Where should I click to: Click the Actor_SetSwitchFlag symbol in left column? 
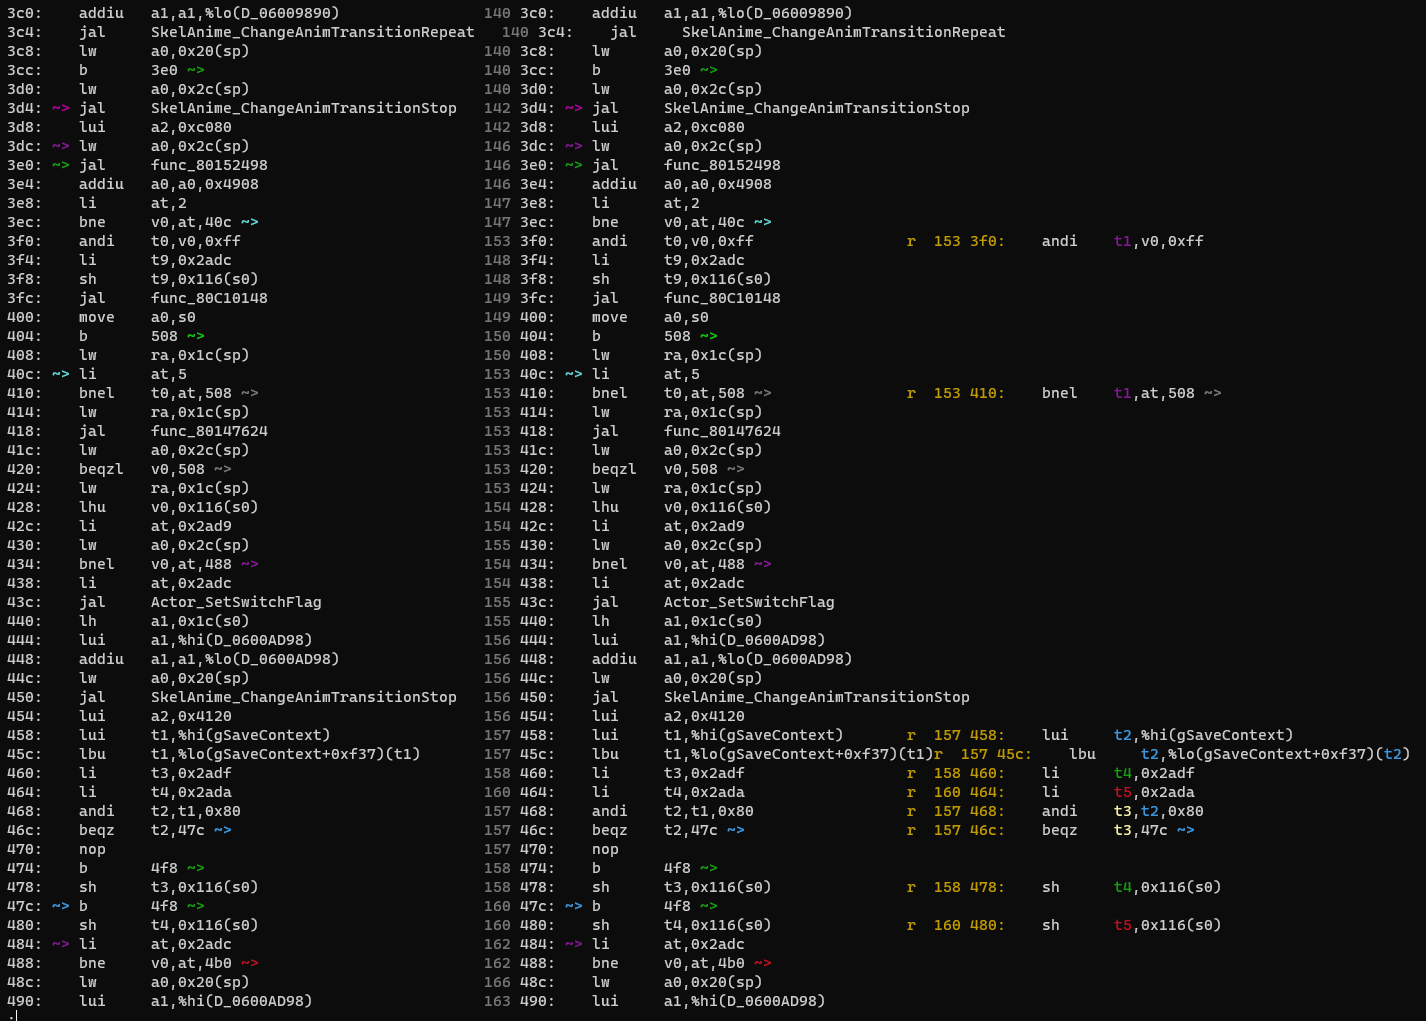click(x=236, y=602)
